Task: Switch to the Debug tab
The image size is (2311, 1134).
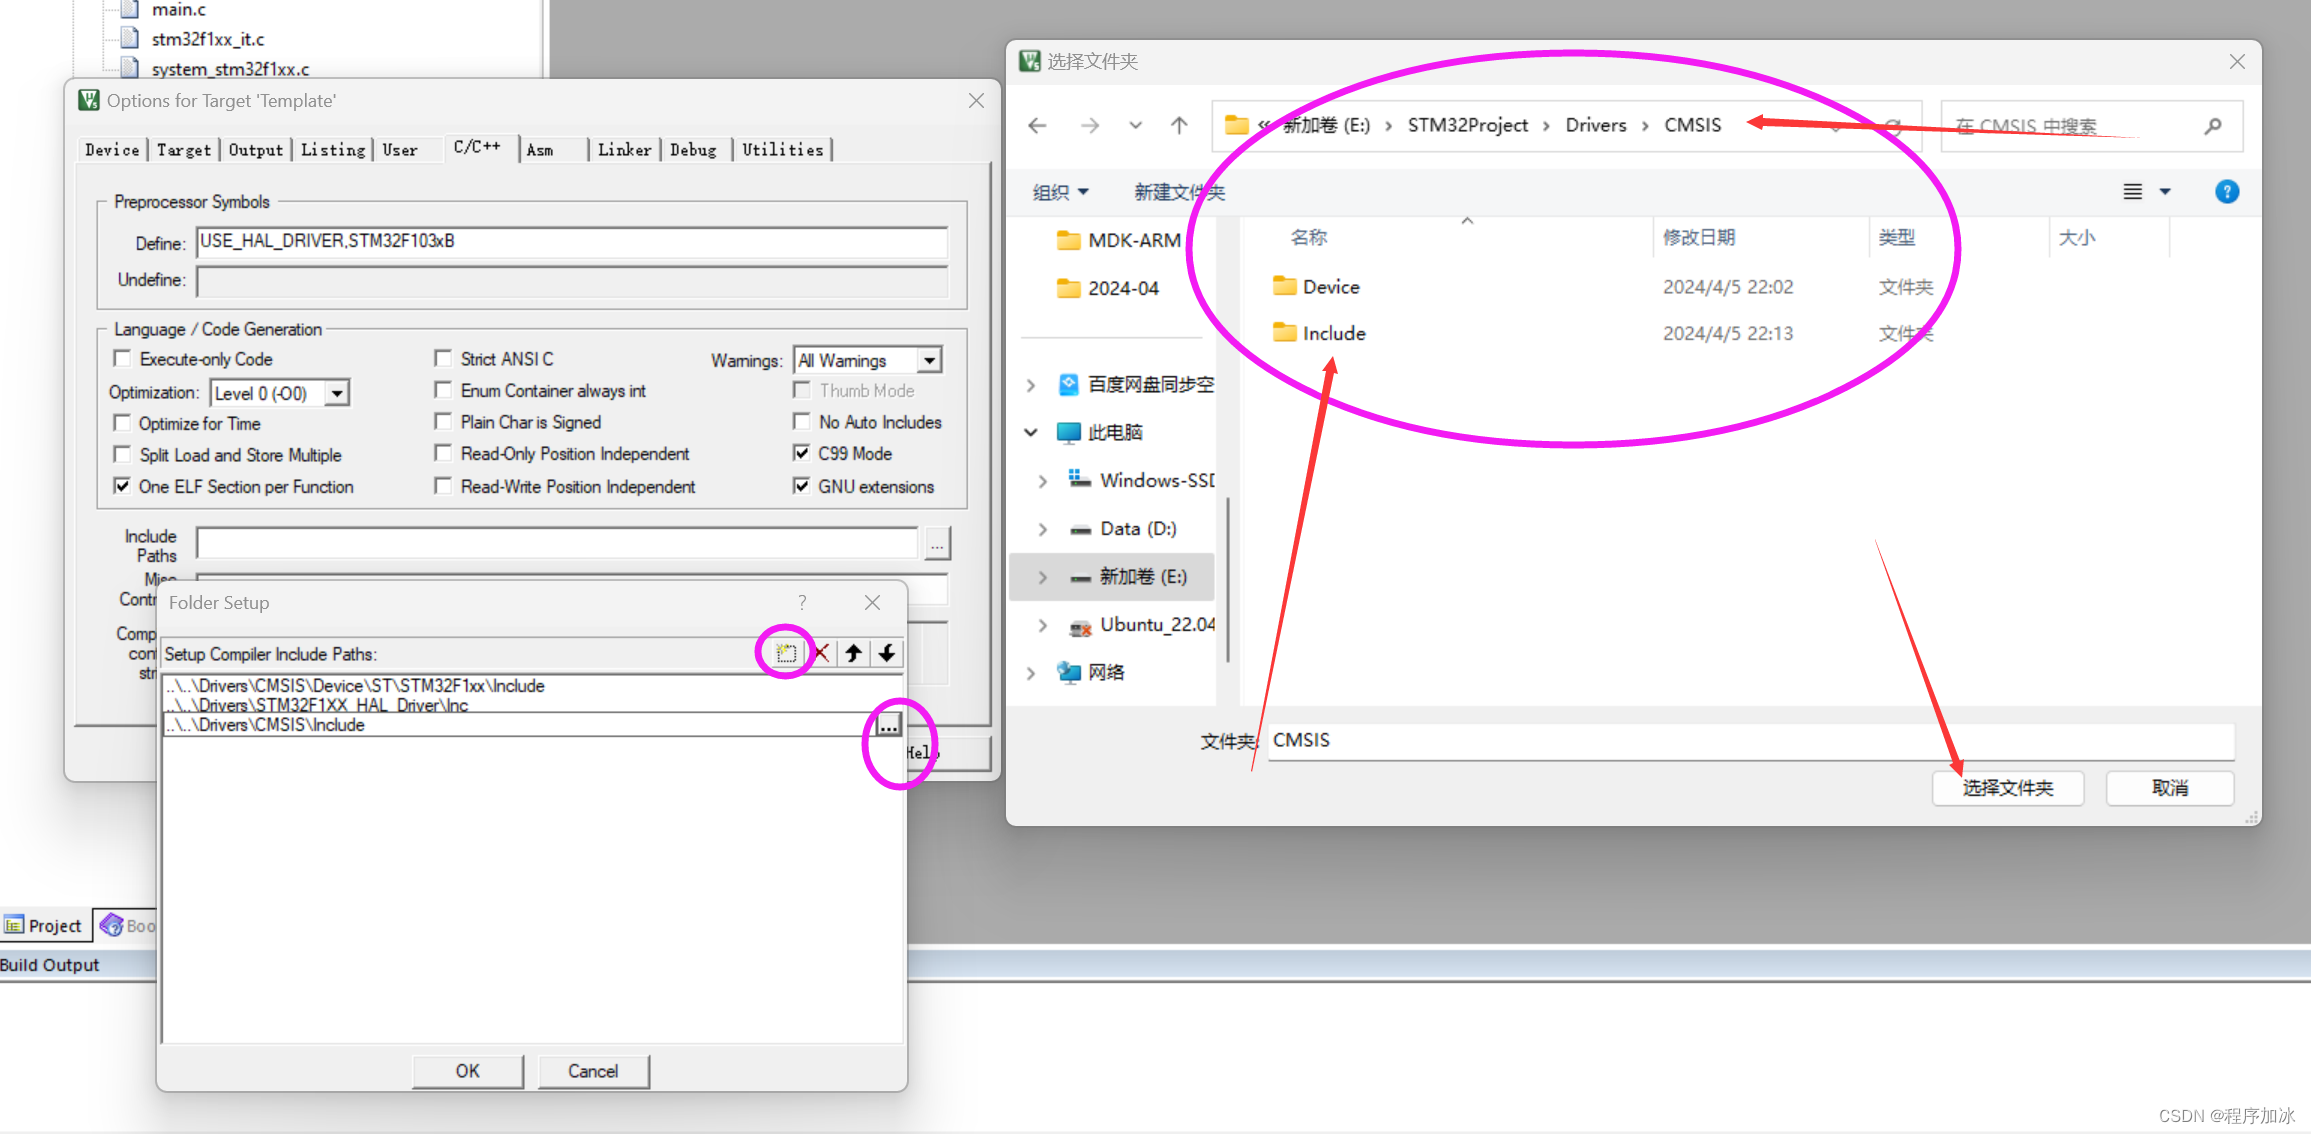Action: coord(693,149)
